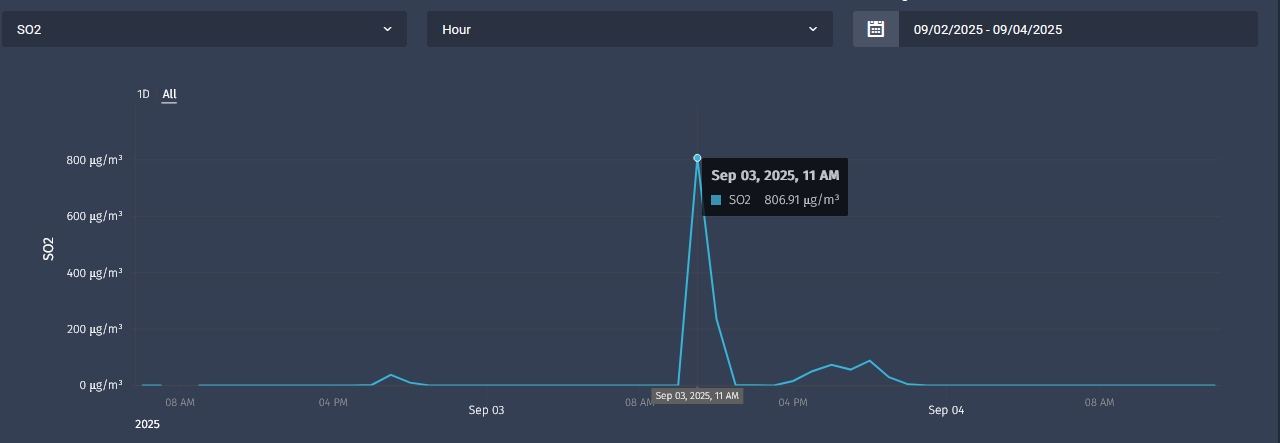Click the 806.91 µg/m³ tooltip value
This screenshot has height=443, width=1280.
click(x=801, y=200)
